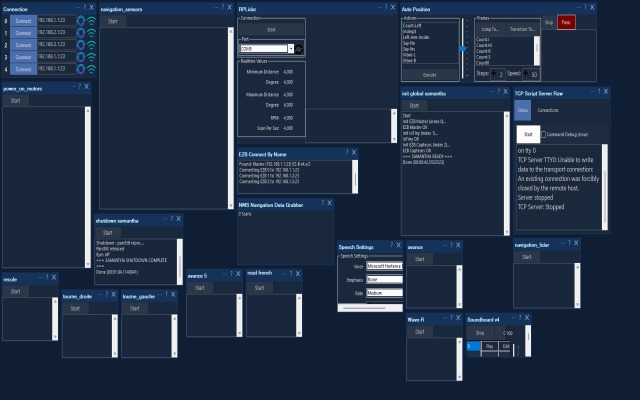Select the Status tab in TCP Script Server
Image resolution: width=640 pixels, height=400 pixels.
point(522,110)
